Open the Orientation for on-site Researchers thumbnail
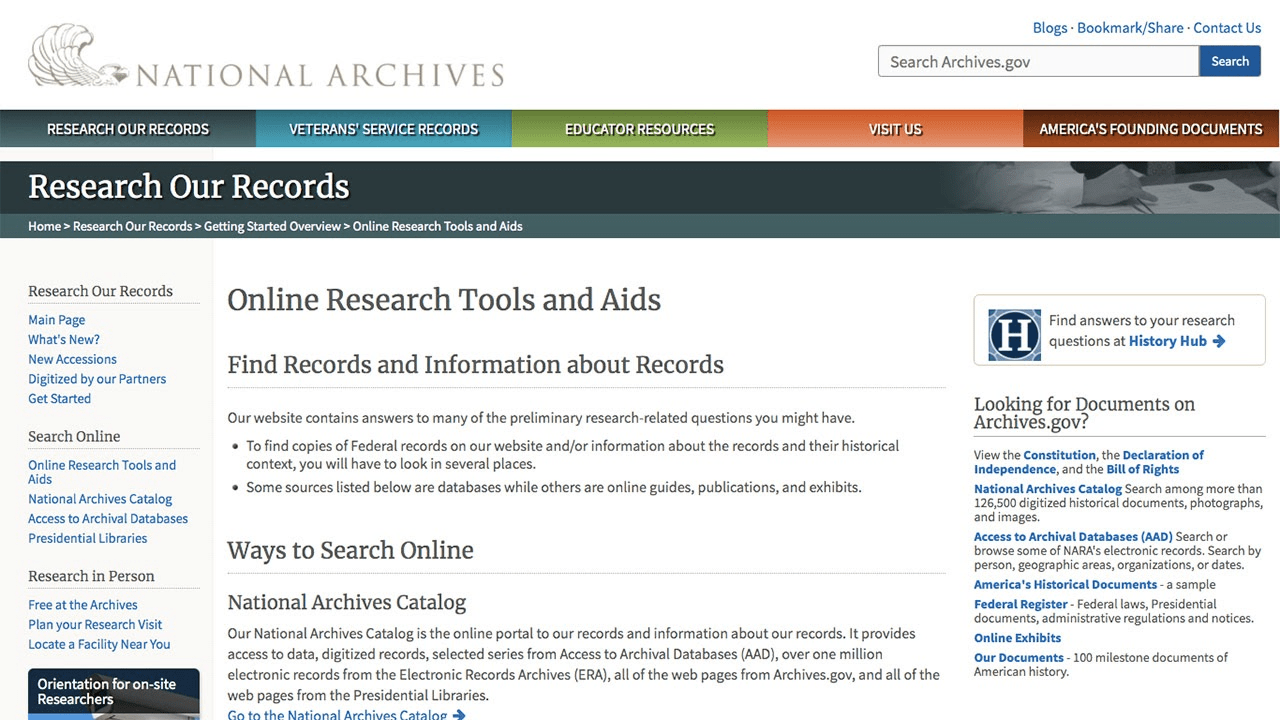 click(x=113, y=693)
